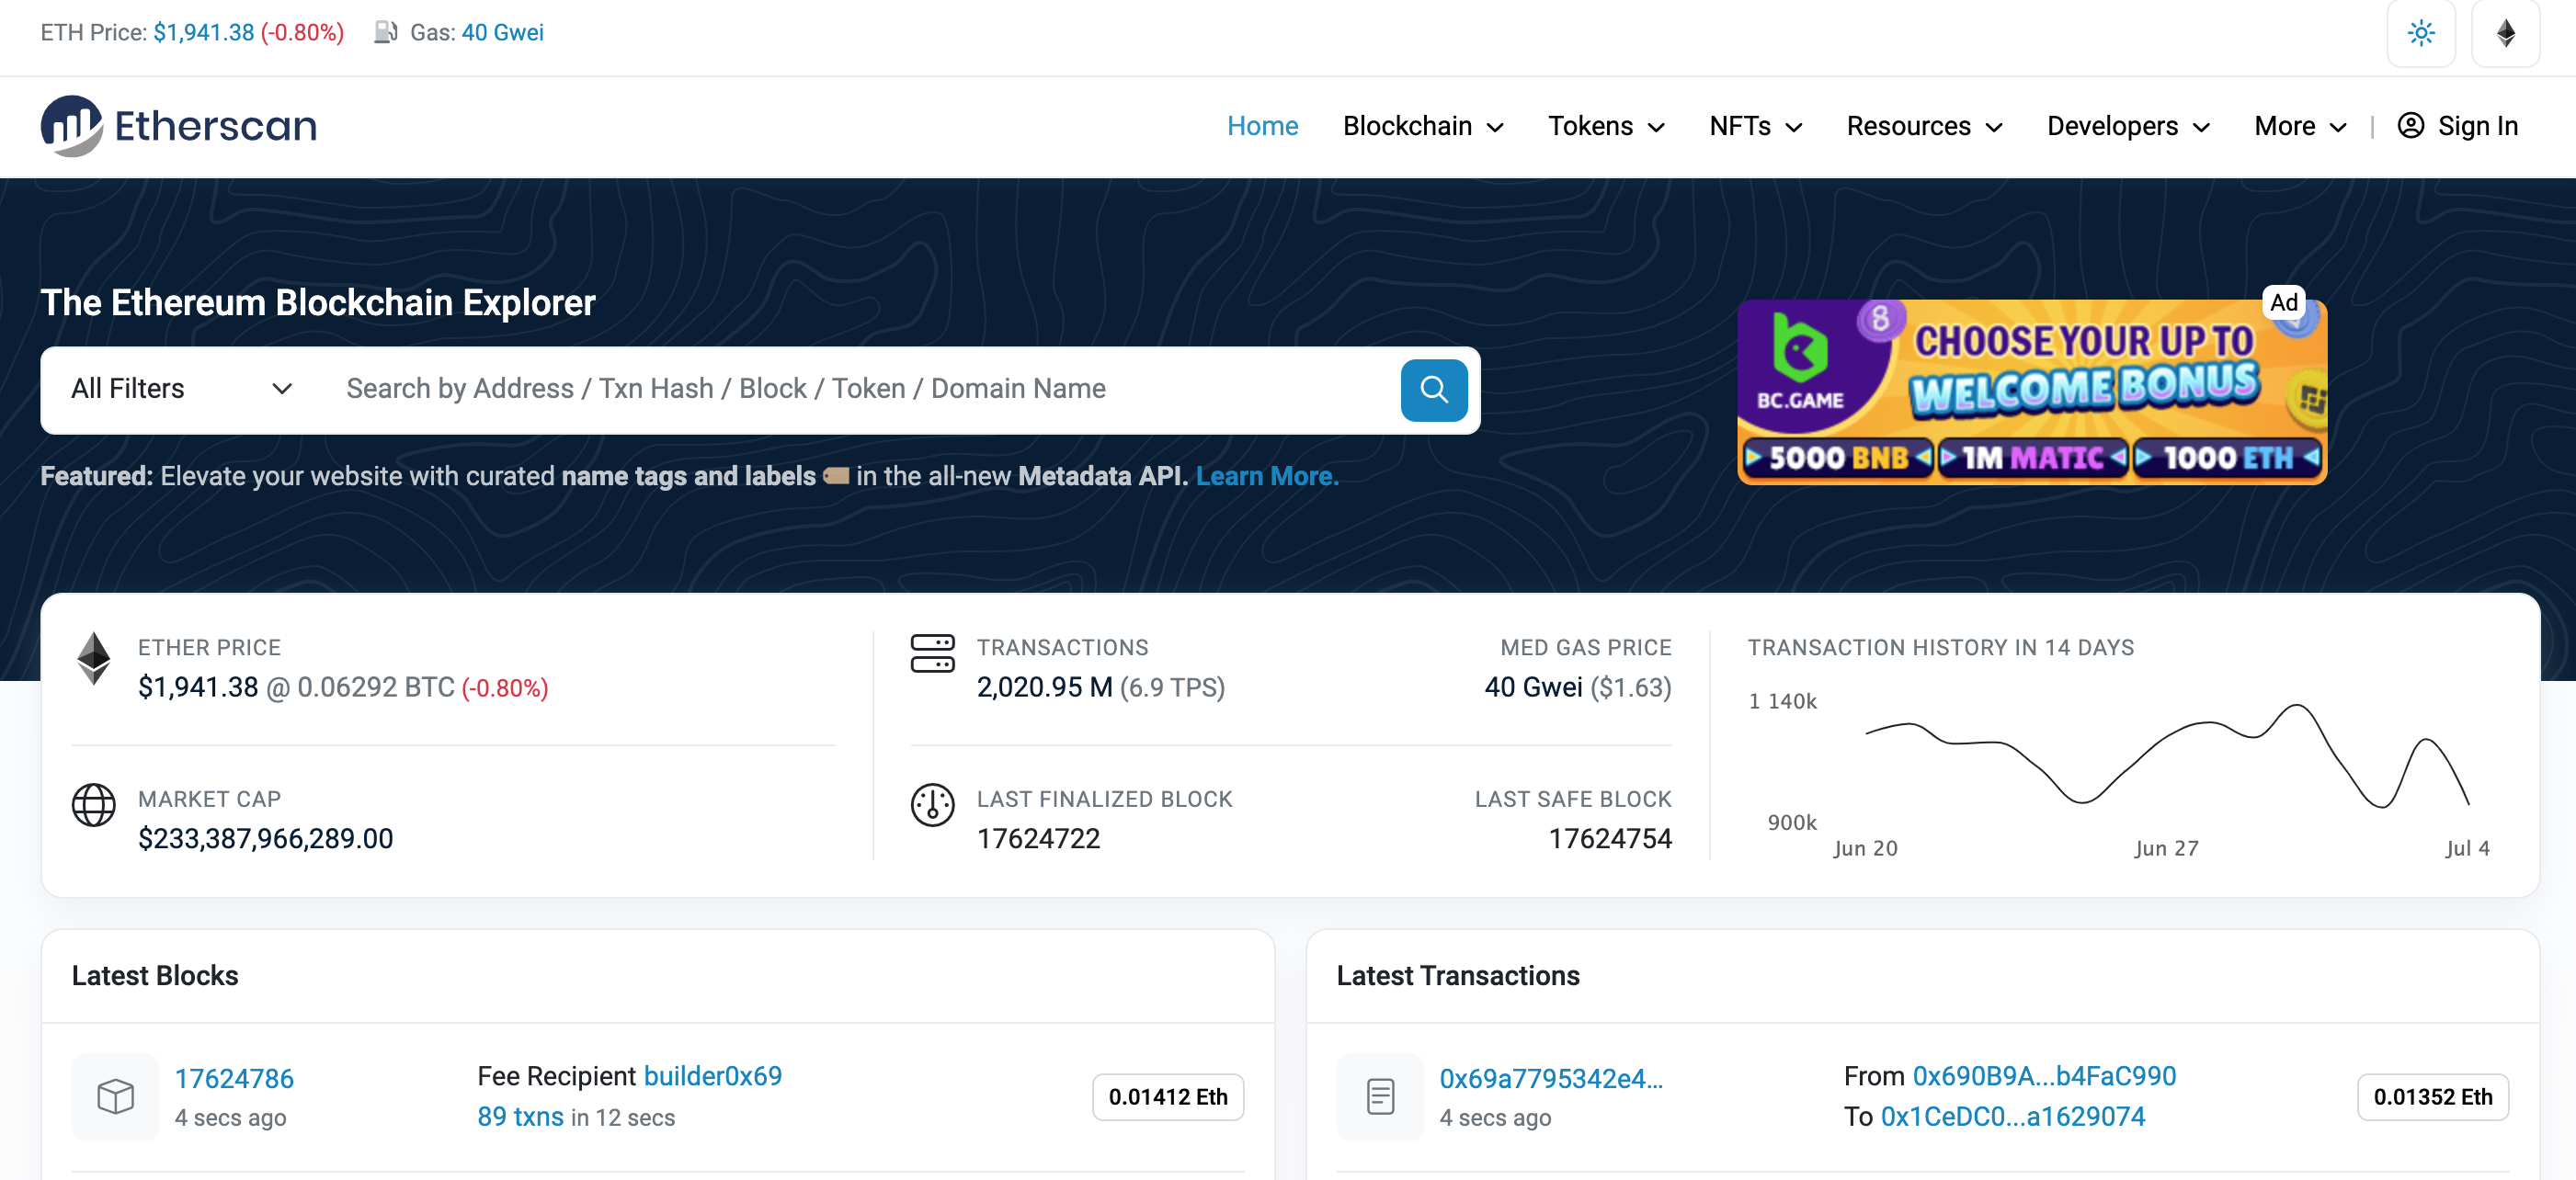Click last safe block number 17624754

pyautogui.click(x=1610, y=838)
